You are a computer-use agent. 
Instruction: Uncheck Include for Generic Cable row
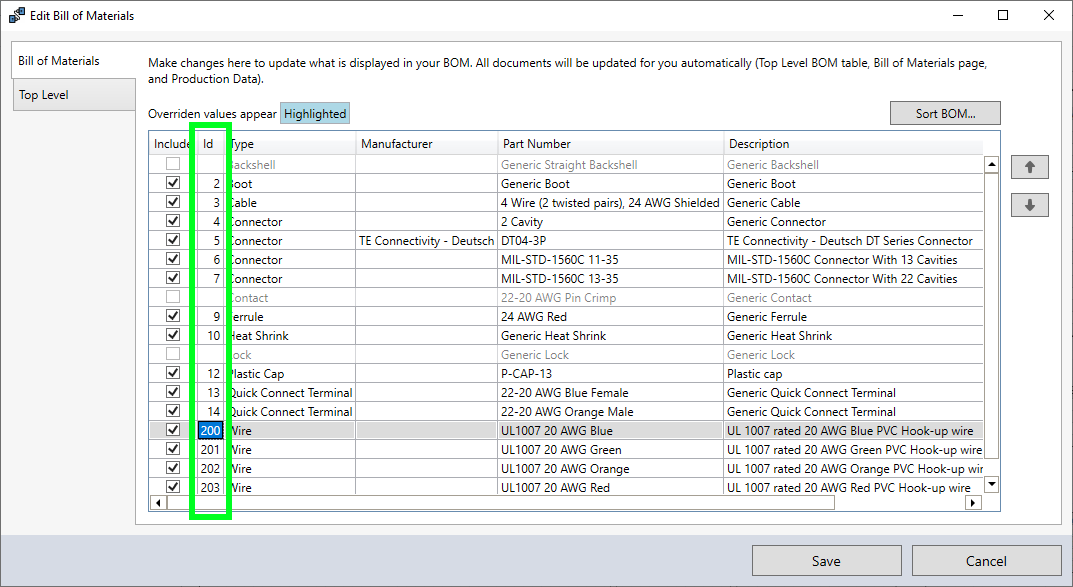(173, 202)
